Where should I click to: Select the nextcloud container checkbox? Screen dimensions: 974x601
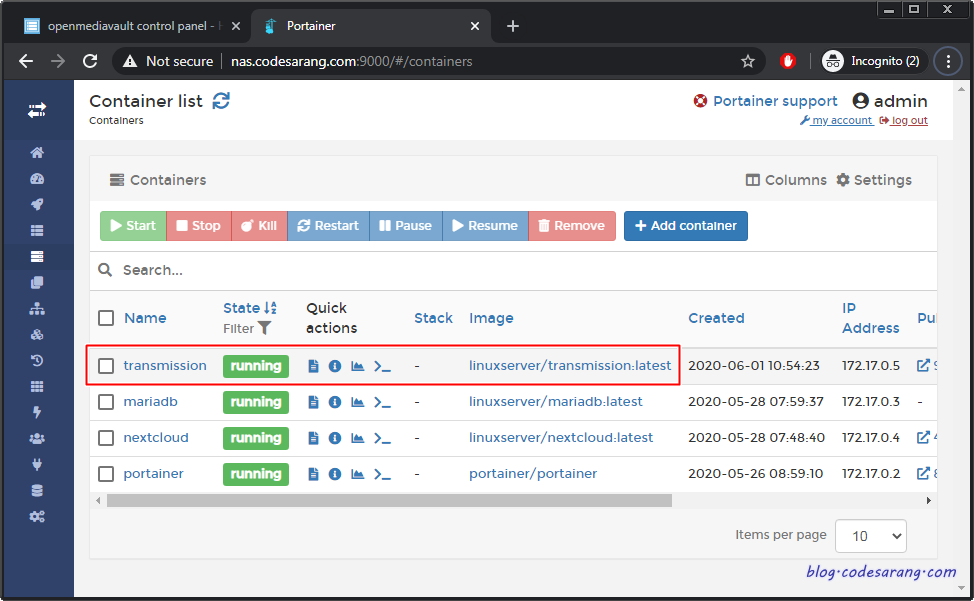(106, 438)
